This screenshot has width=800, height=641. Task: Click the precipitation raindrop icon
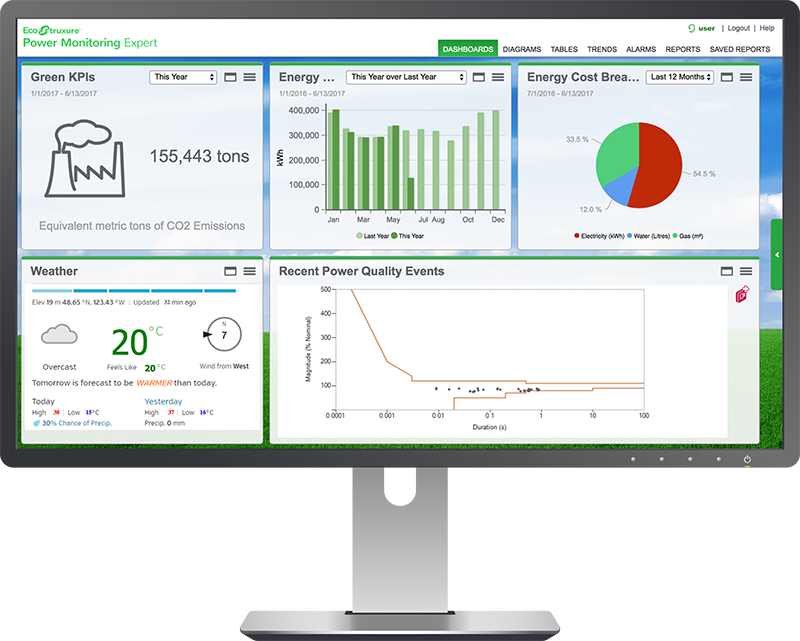(x=36, y=423)
